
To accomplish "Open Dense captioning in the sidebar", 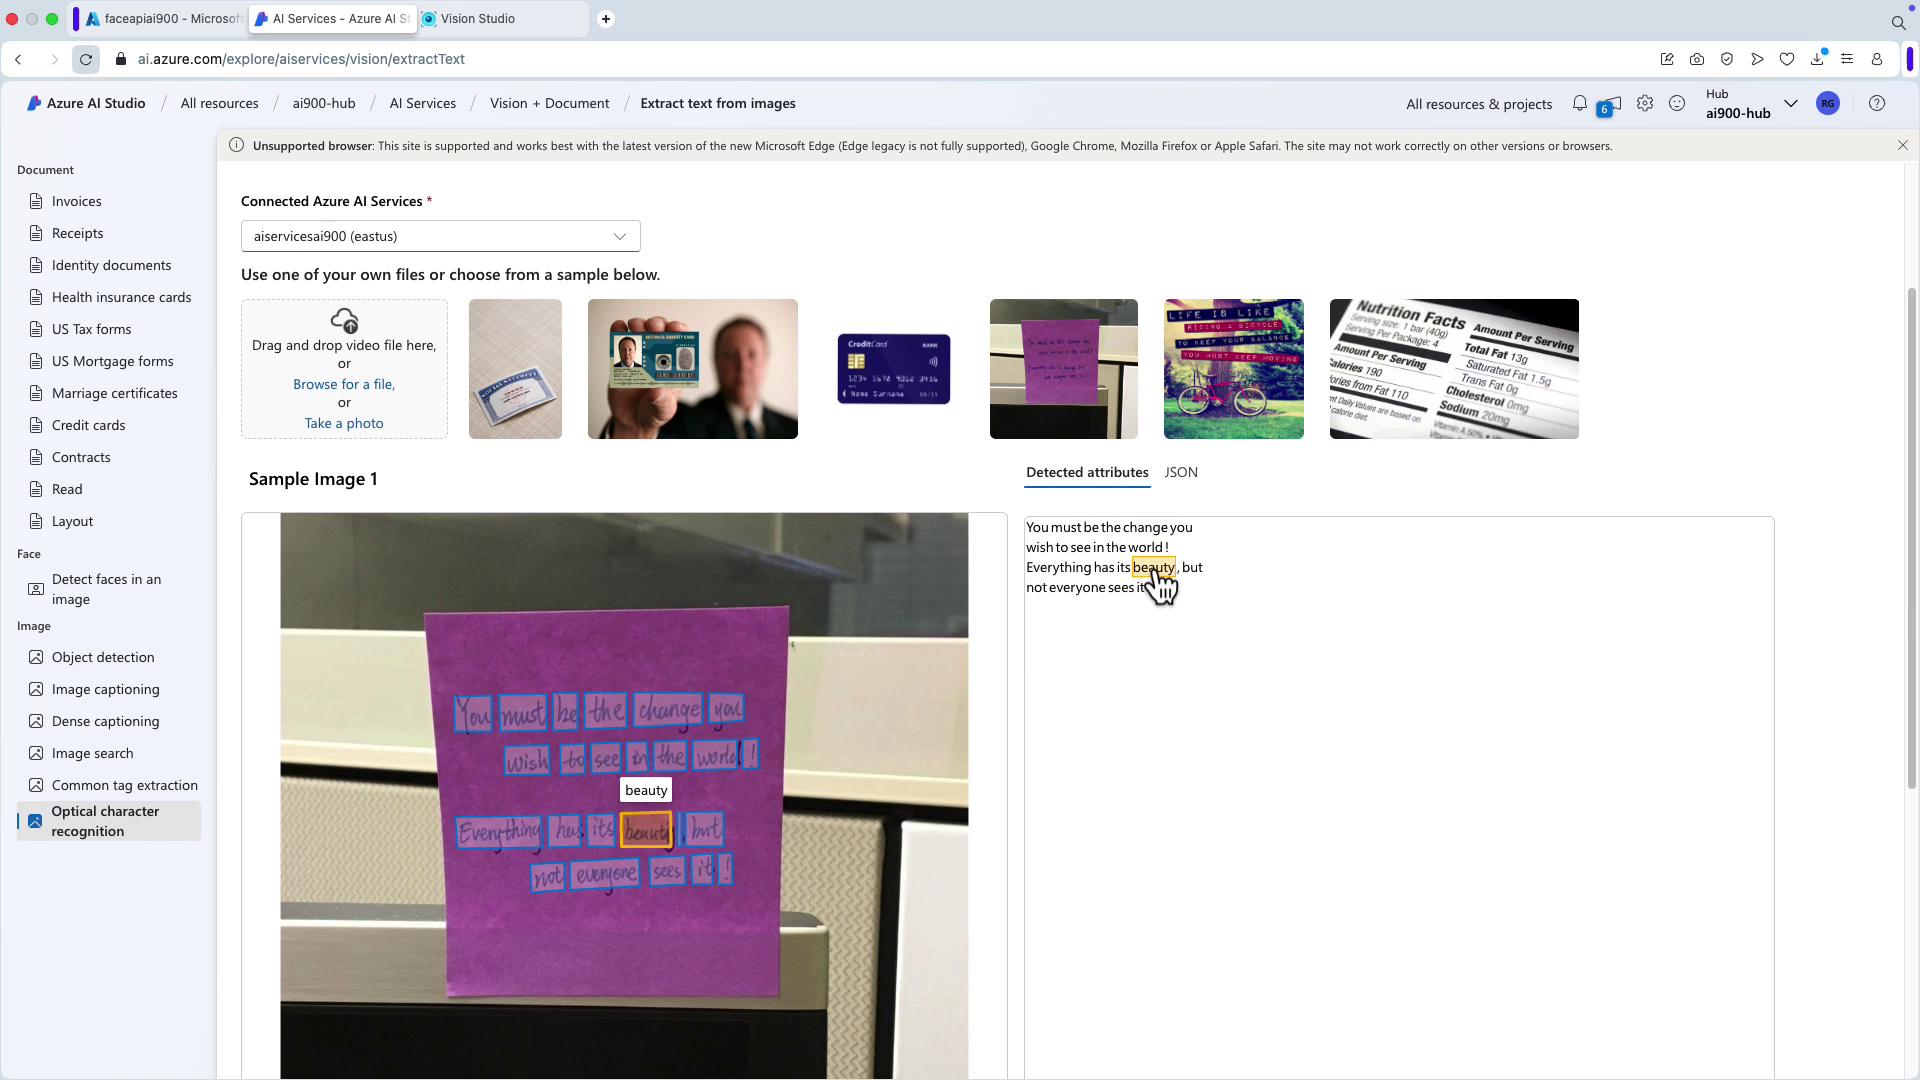I will [105, 721].
